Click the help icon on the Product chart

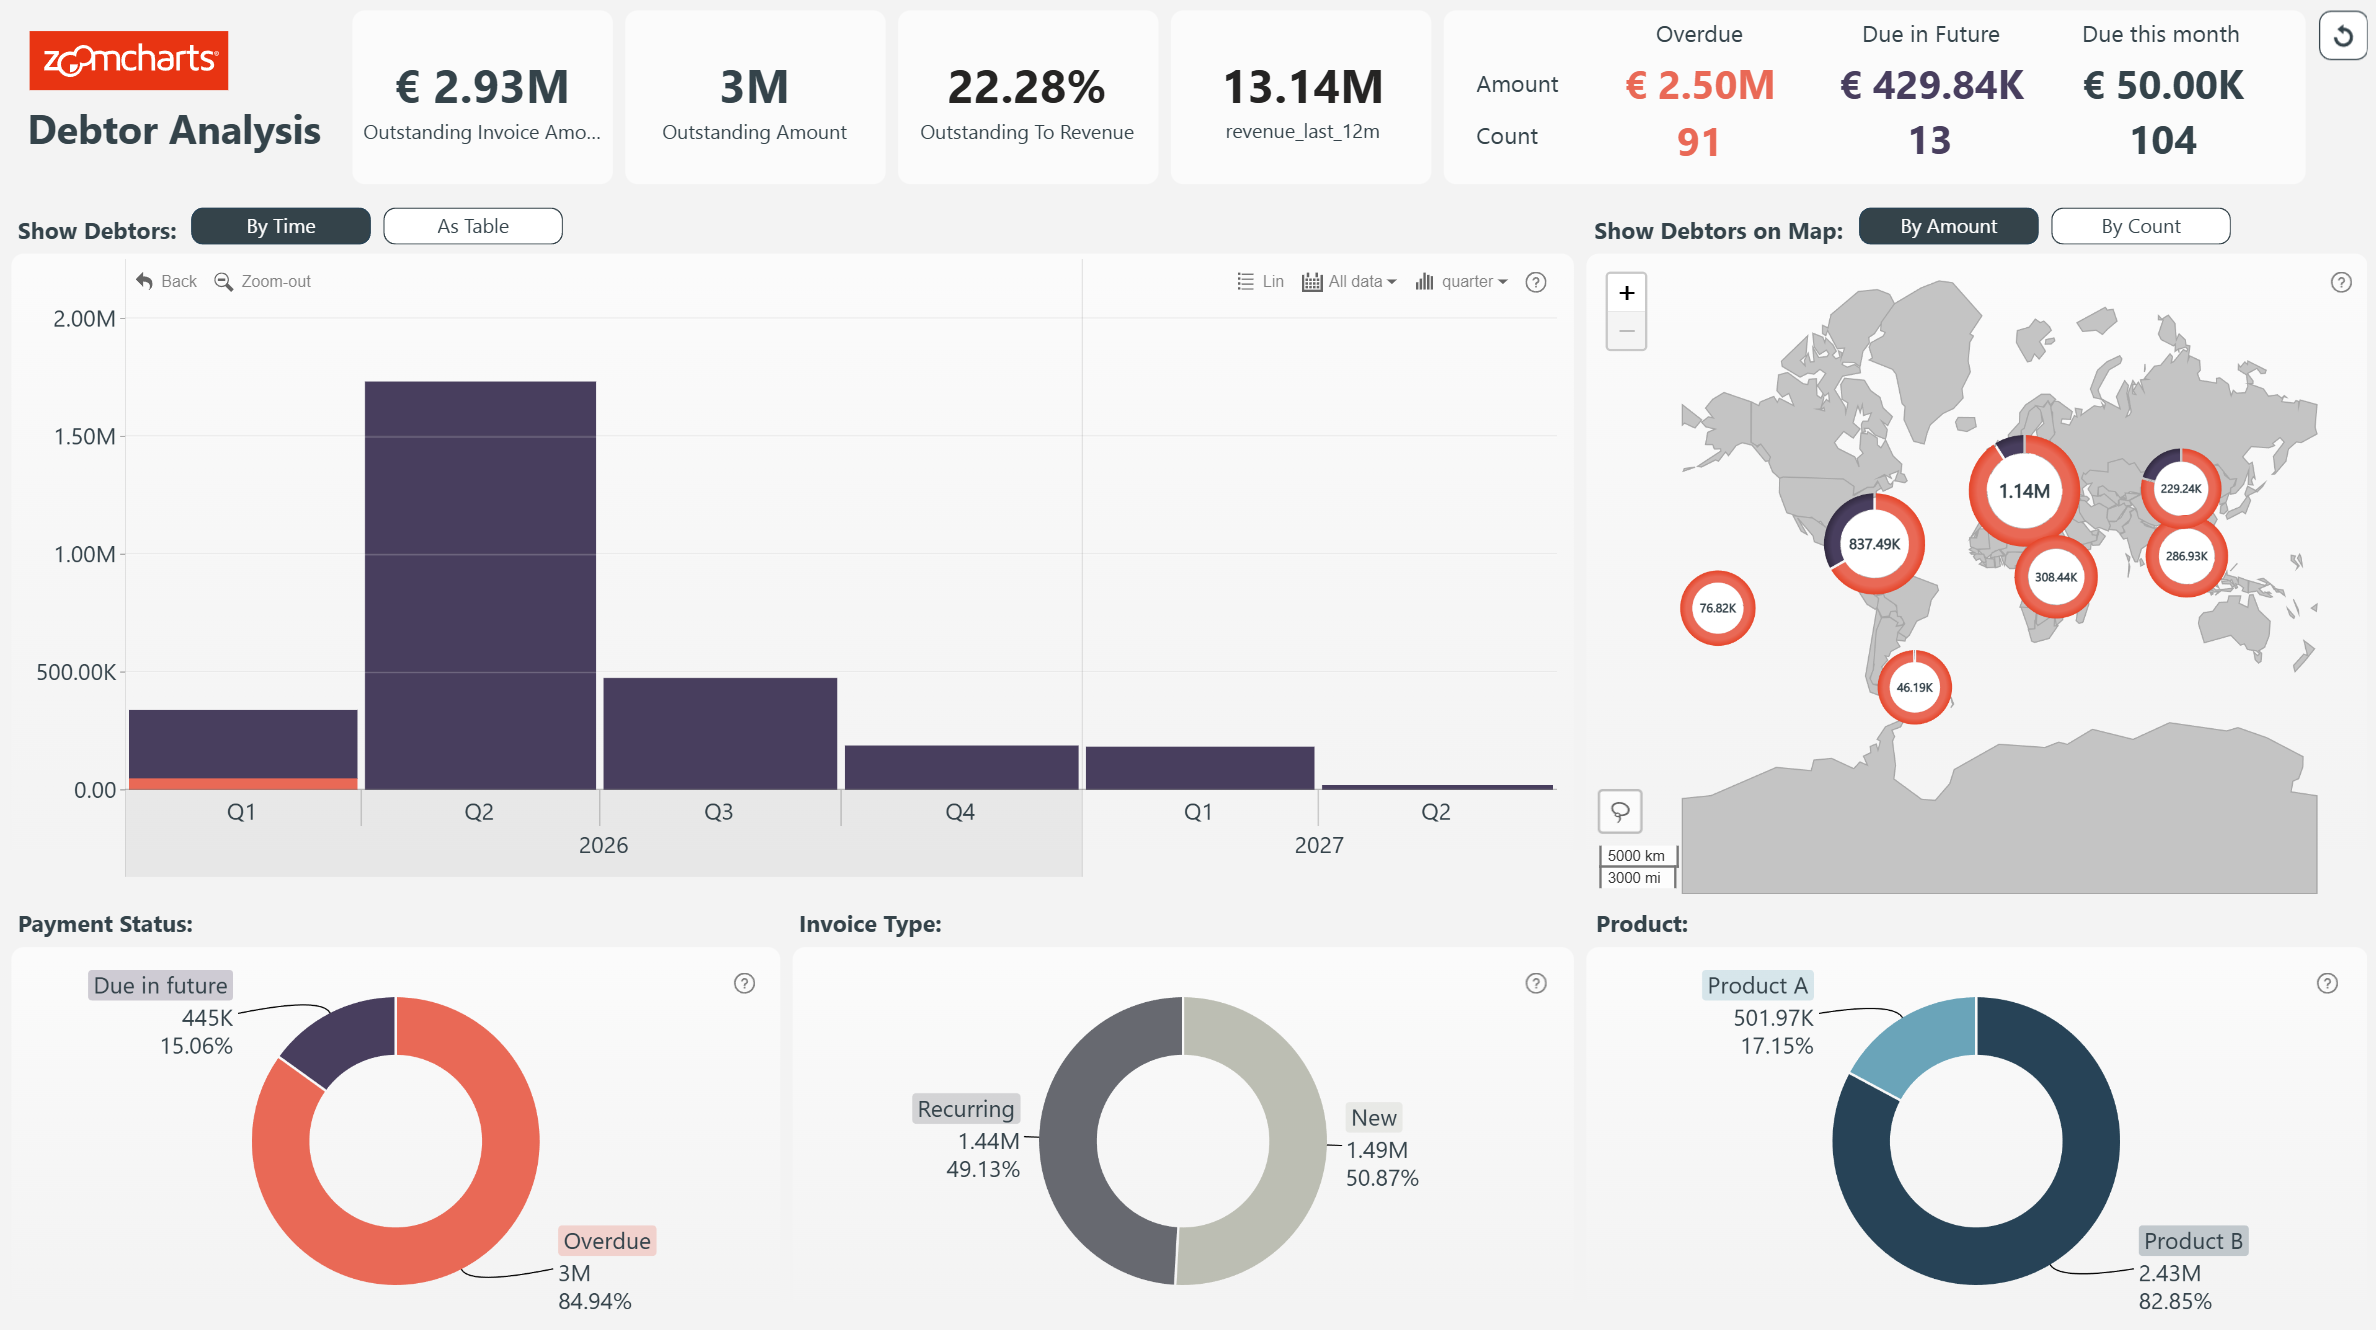tap(2327, 983)
